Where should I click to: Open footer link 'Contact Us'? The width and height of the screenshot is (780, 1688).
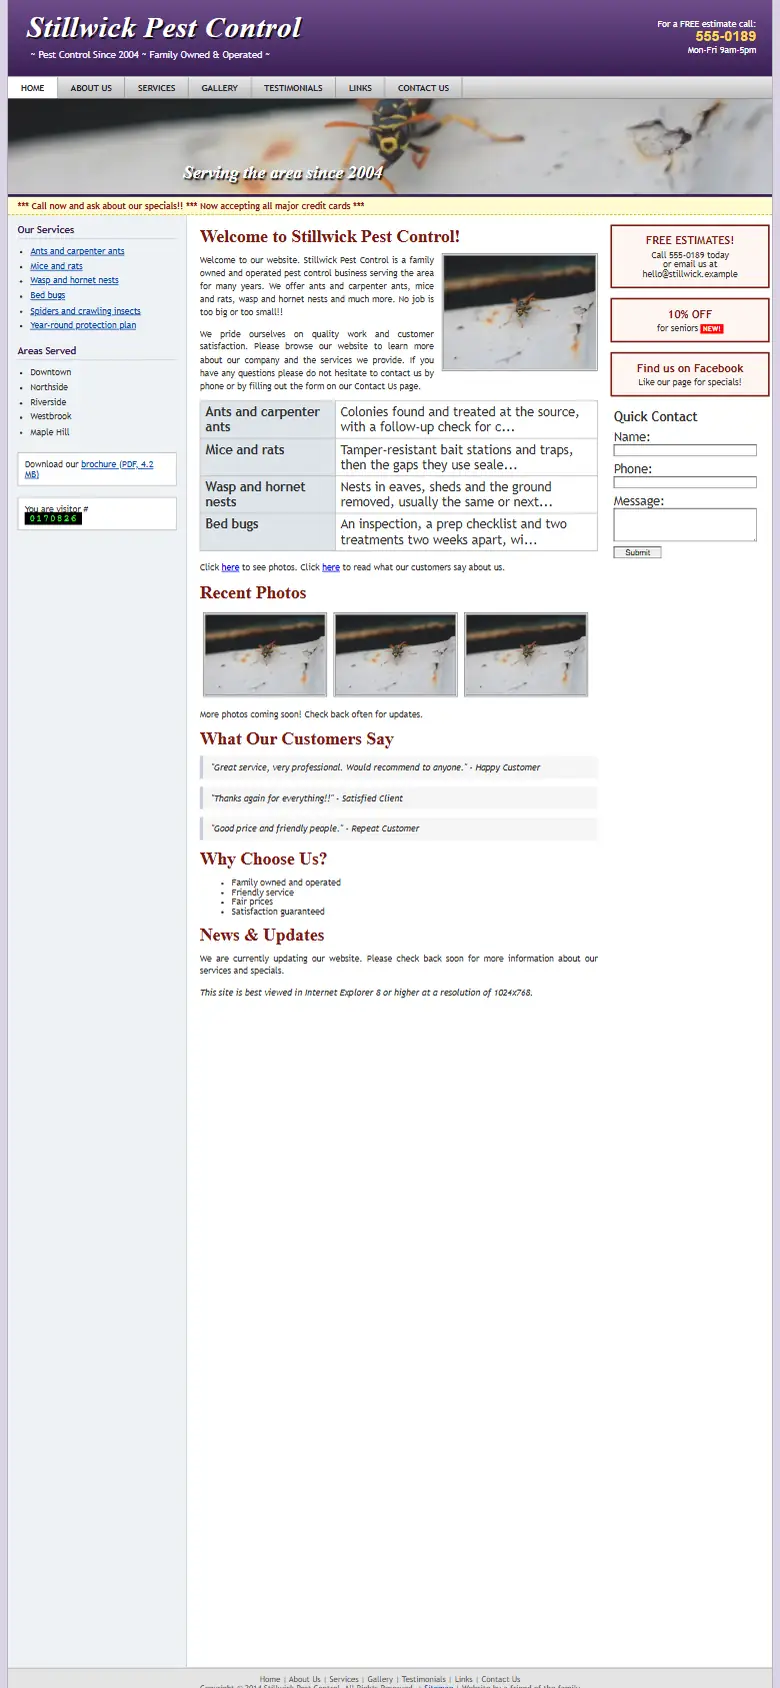(501, 1679)
